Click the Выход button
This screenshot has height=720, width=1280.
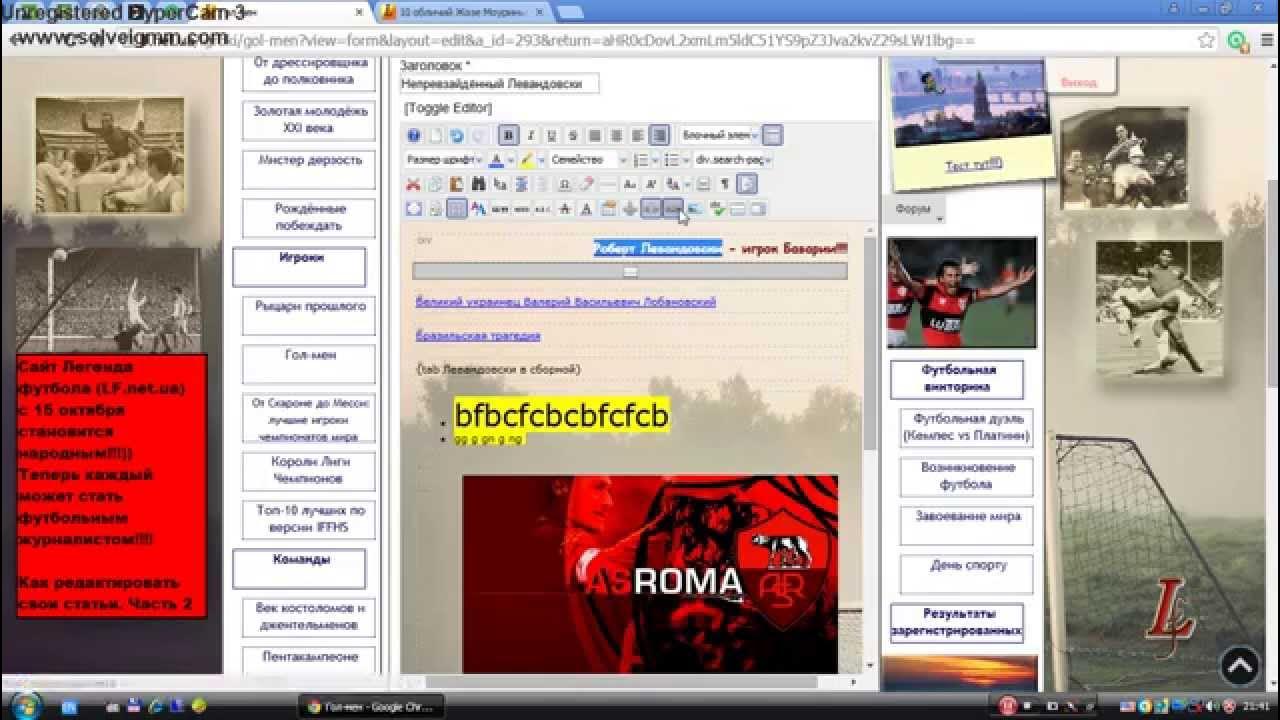pos(1078,83)
